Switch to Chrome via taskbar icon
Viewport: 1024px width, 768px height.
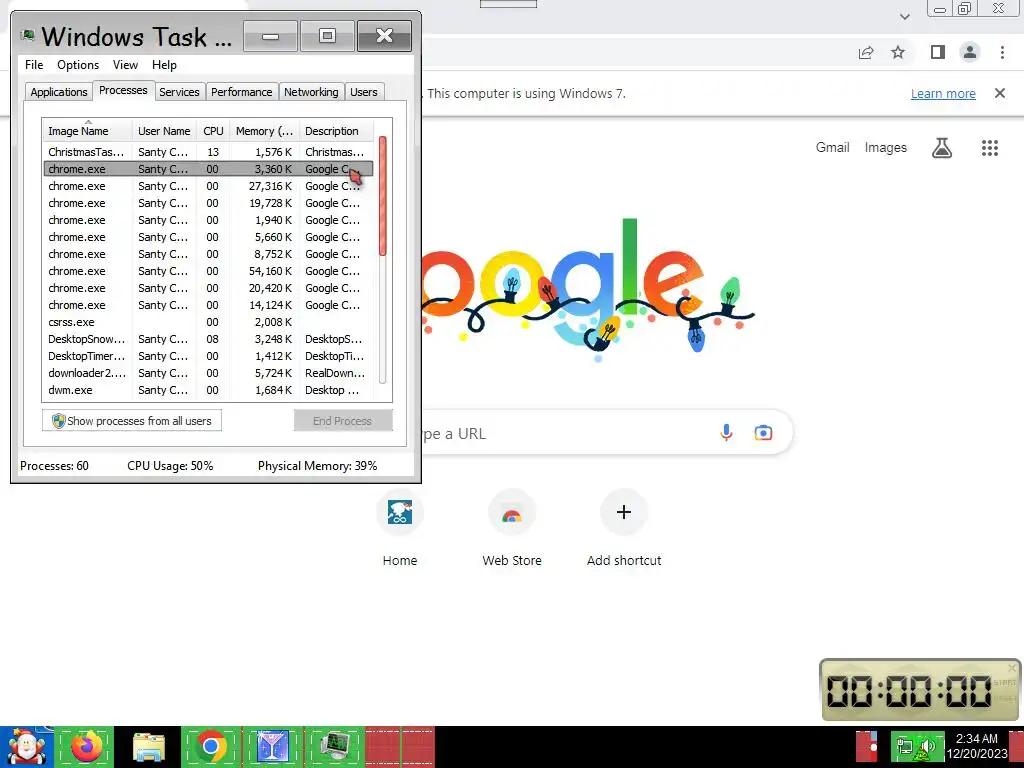tap(211, 746)
